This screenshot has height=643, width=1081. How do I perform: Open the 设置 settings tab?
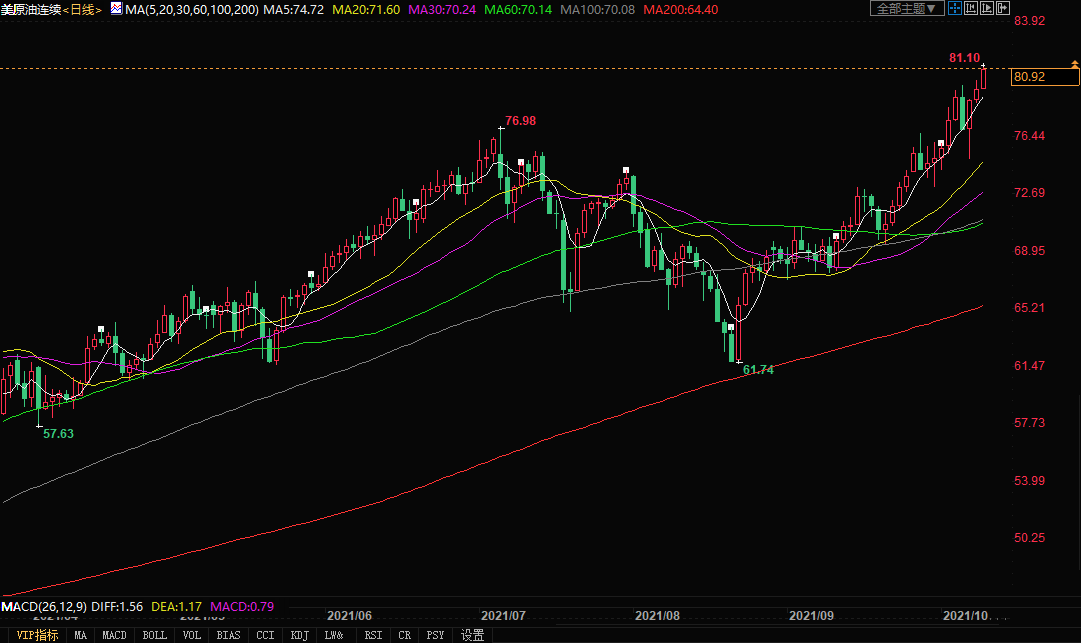coord(472,635)
